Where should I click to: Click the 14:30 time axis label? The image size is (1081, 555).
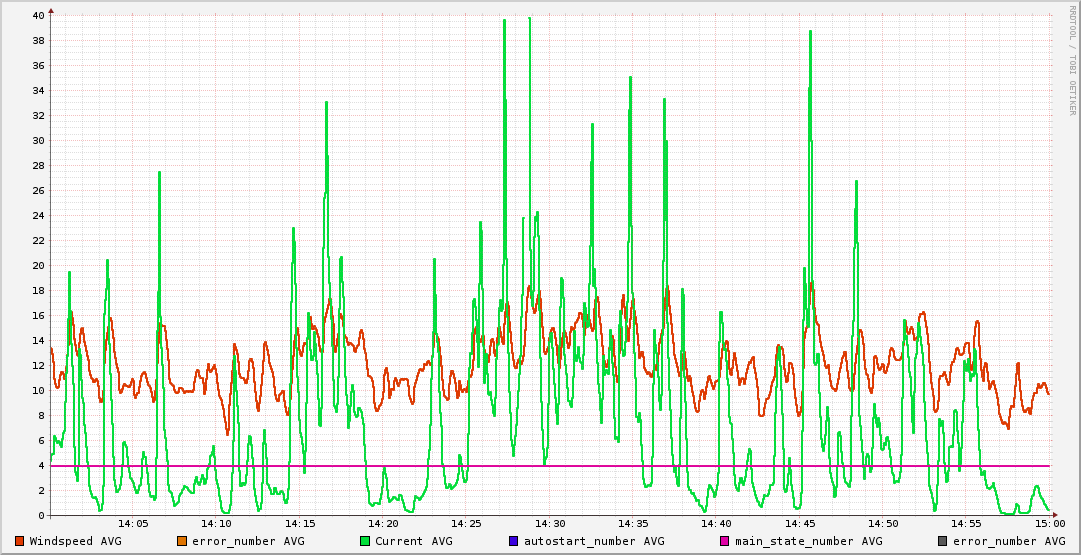coord(550,523)
